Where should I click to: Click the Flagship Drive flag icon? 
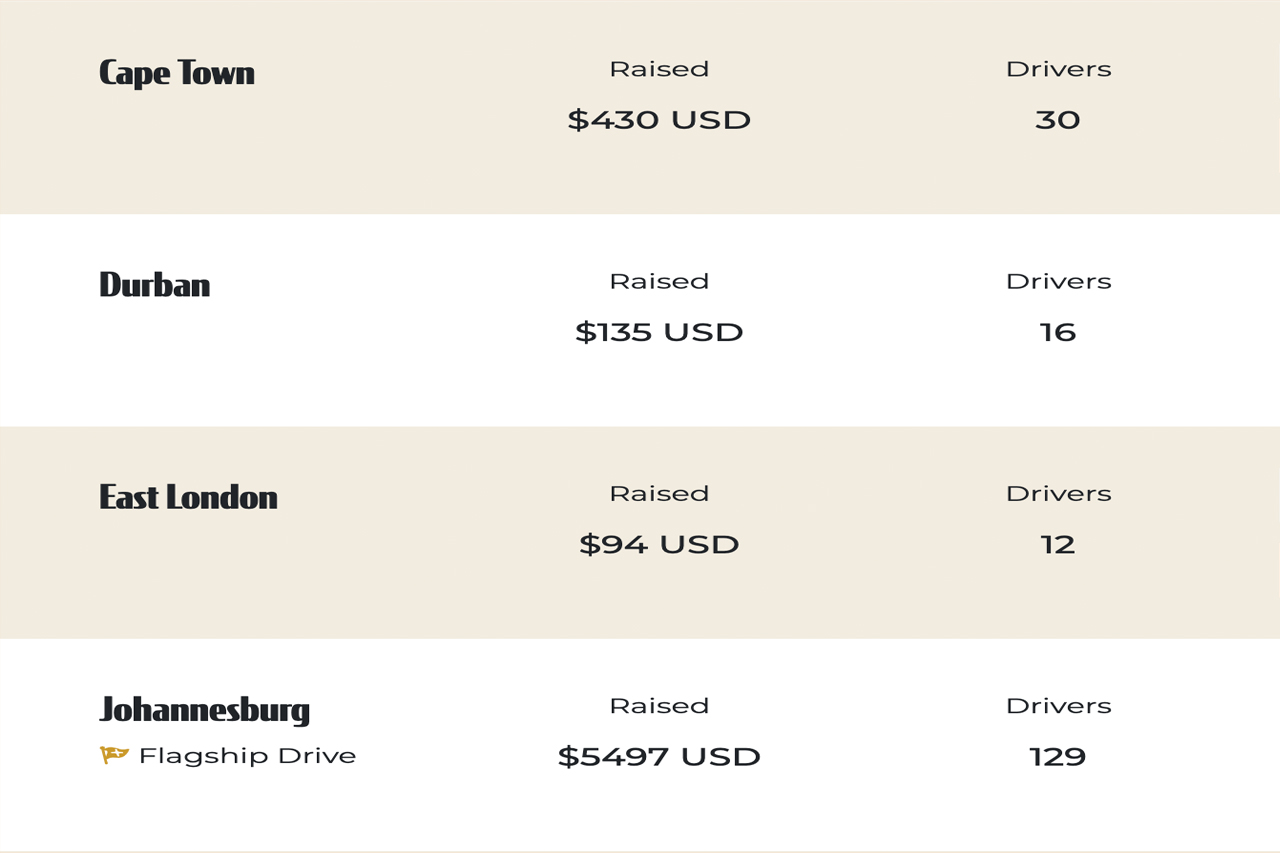pos(114,755)
